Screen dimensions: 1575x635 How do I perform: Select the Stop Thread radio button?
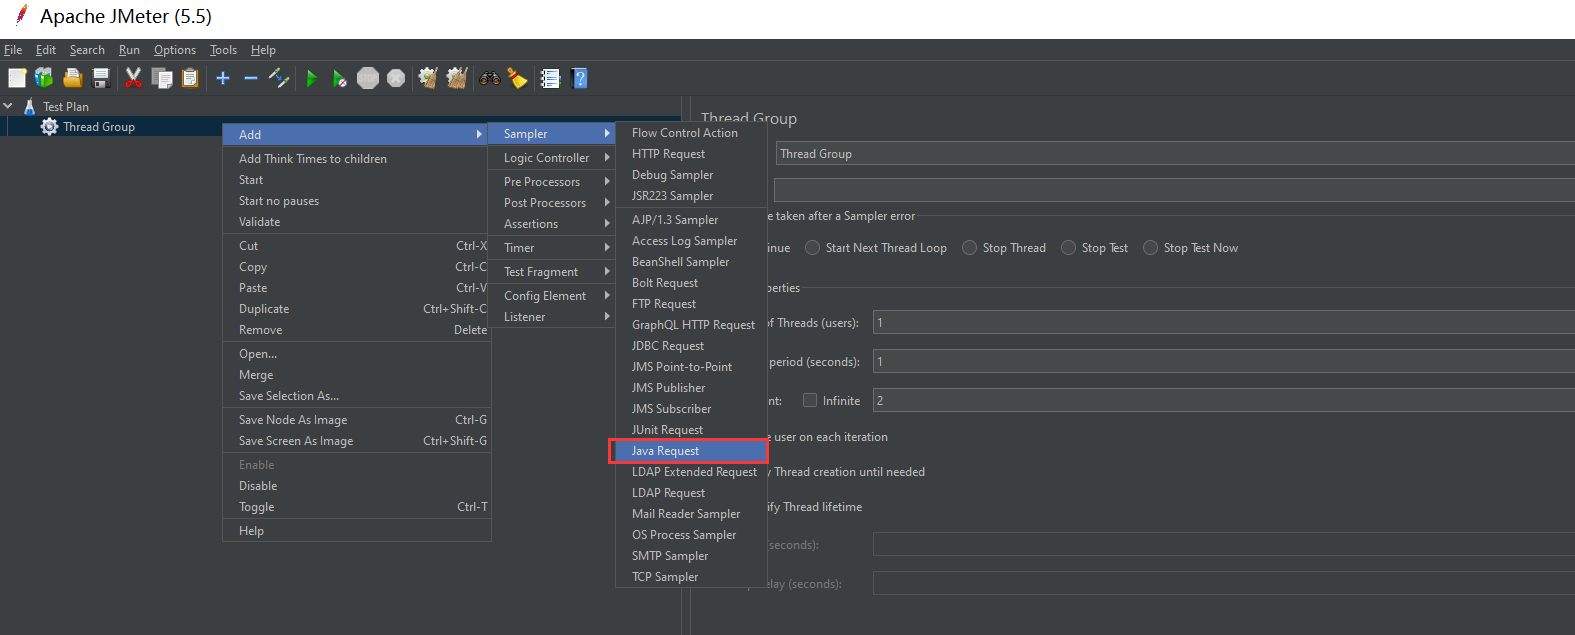click(x=969, y=248)
